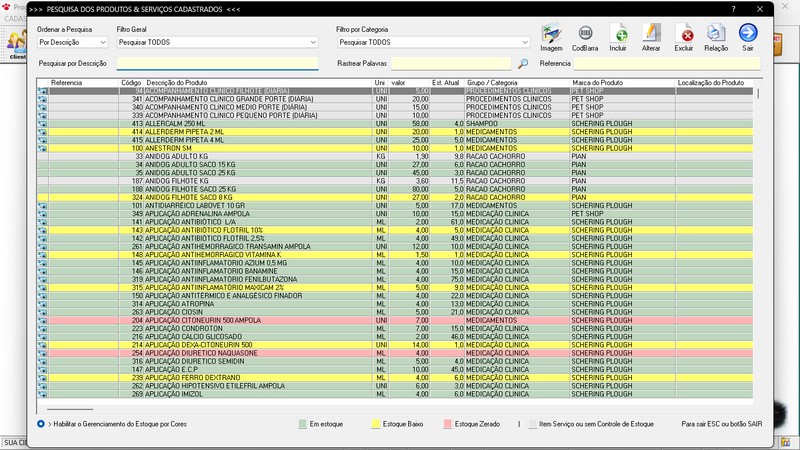Select the ANESTRON 5M product row
800x450 pixels.
[200, 148]
